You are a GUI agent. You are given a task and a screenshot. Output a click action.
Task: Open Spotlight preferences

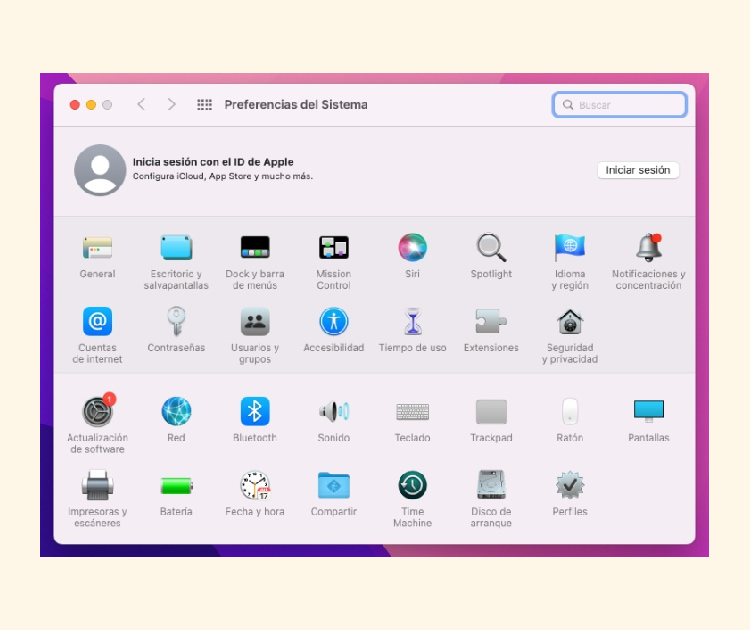pos(491,248)
